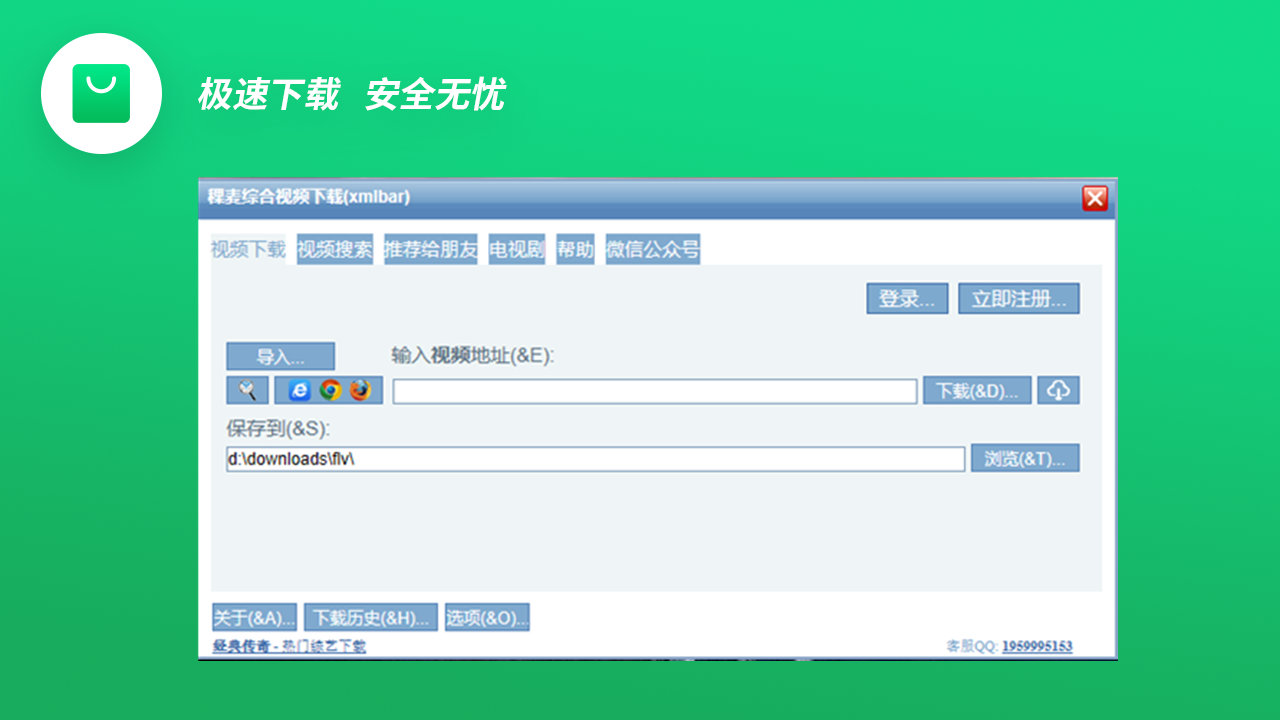Click the cloud download icon beside 下载 button
This screenshot has width=1280, height=720.
1058,390
